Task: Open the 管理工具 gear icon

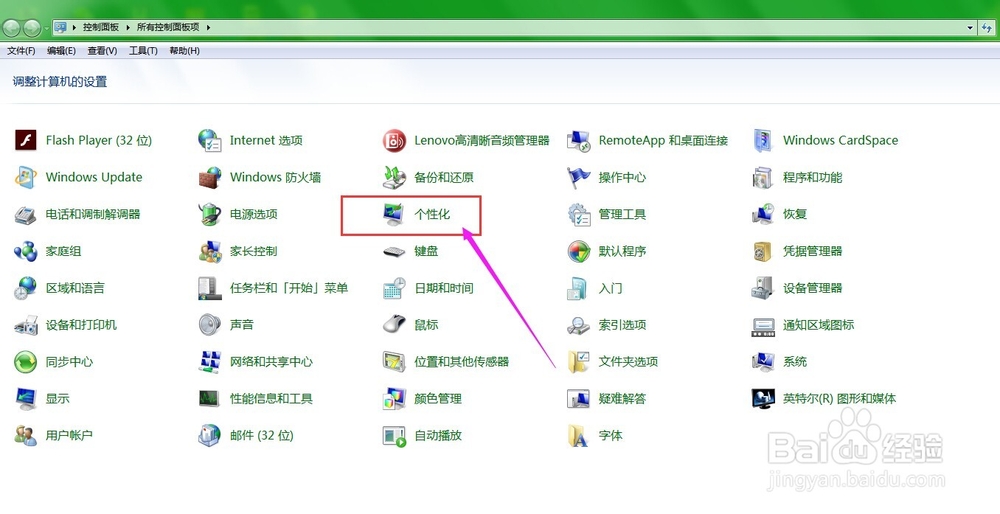Action: 578,214
